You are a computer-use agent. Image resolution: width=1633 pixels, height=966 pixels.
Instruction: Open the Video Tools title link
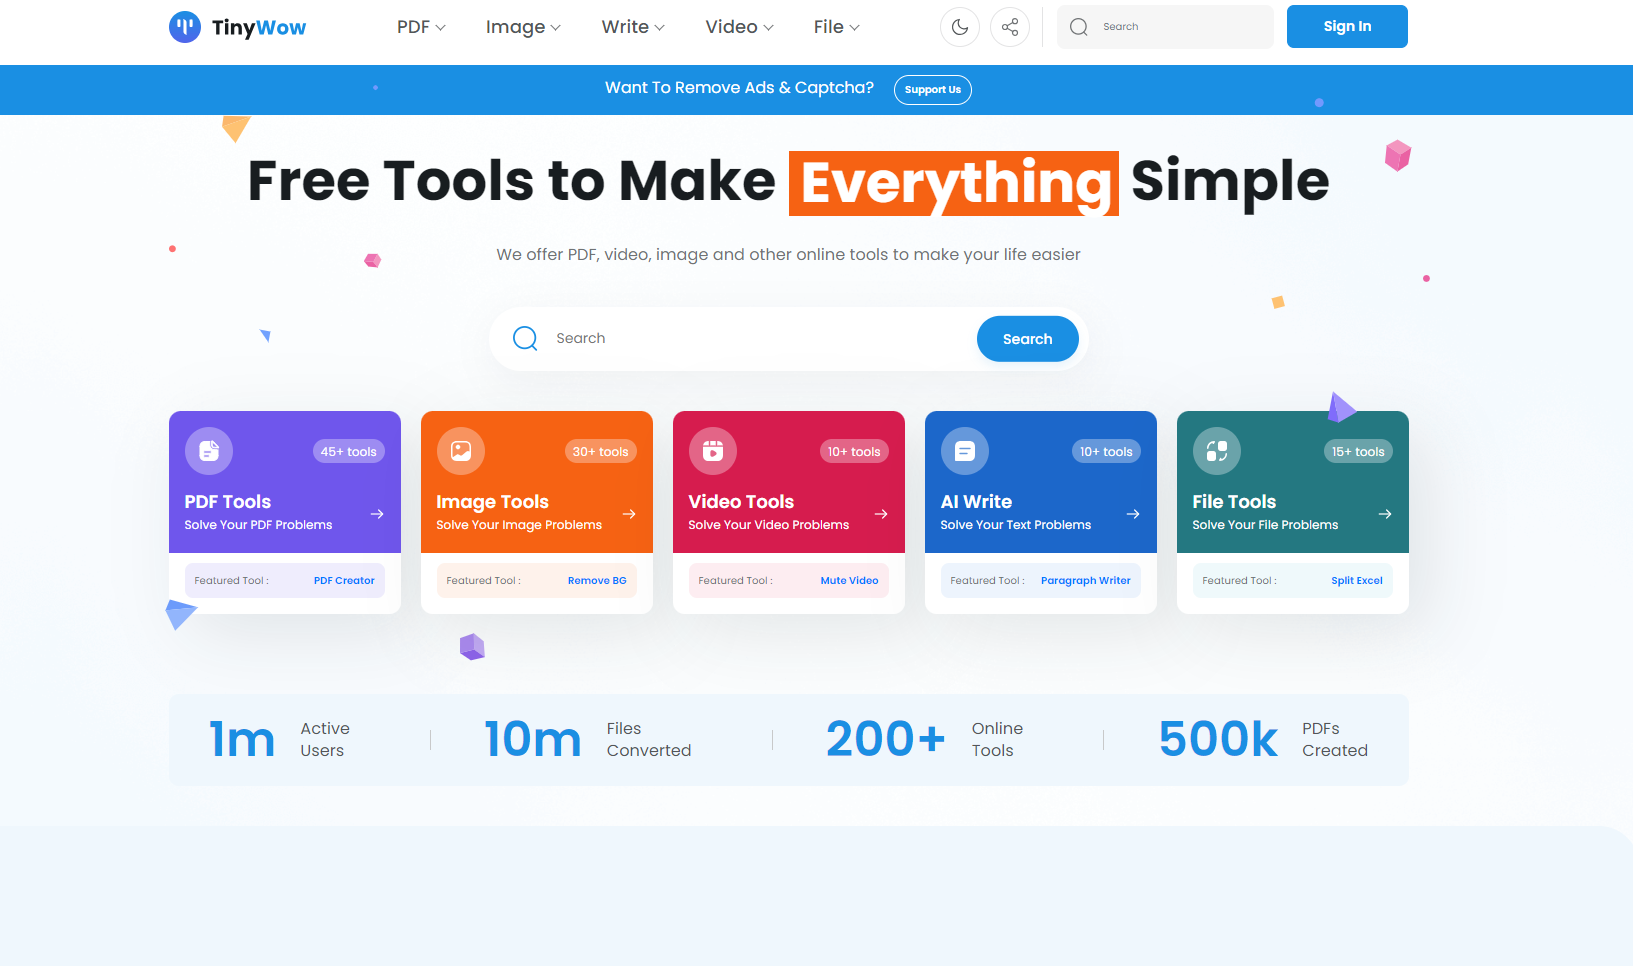pyautogui.click(x=741, y=502)
